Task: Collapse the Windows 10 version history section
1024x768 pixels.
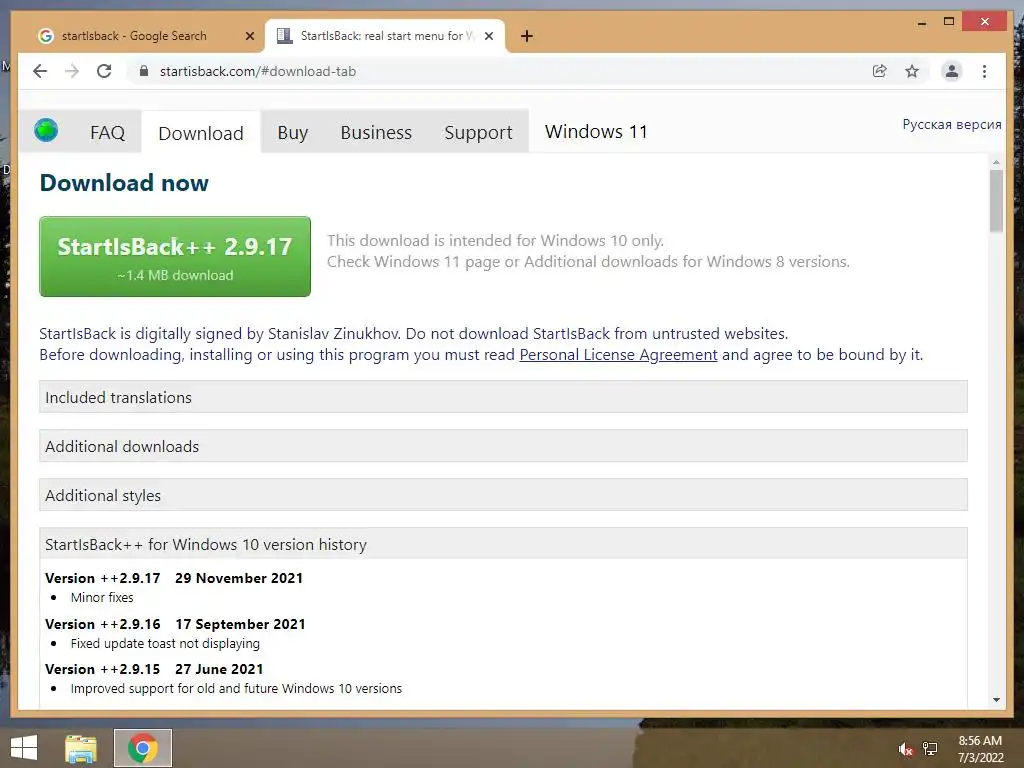Action: click(x=504, y=544)
